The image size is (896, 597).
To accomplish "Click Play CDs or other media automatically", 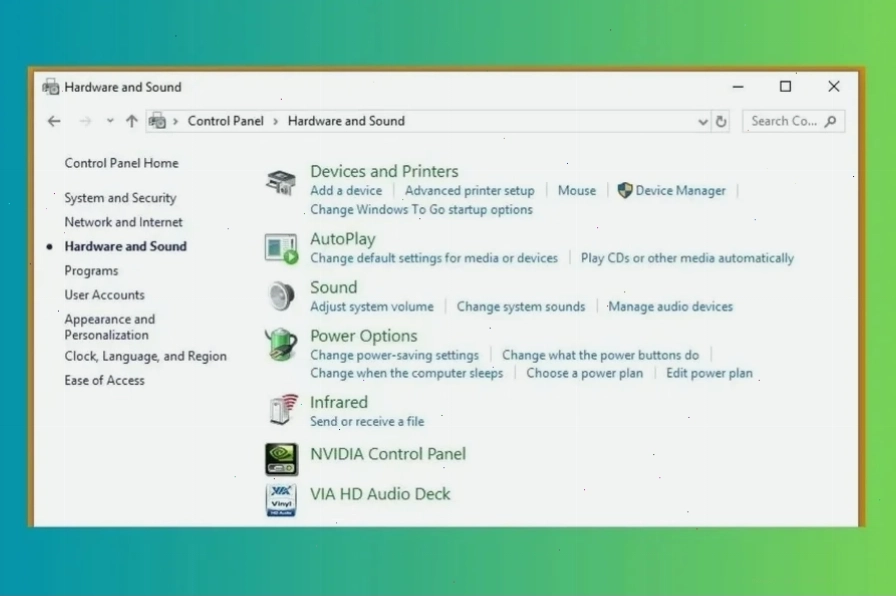I will (687, 258).
